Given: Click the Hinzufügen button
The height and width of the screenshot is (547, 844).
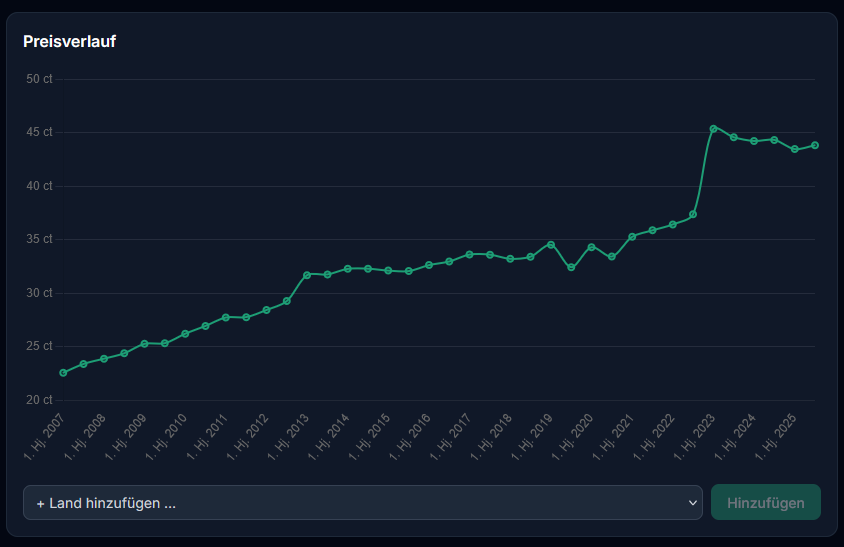Looking at the screenshot, I should click(x=765, y=502).
